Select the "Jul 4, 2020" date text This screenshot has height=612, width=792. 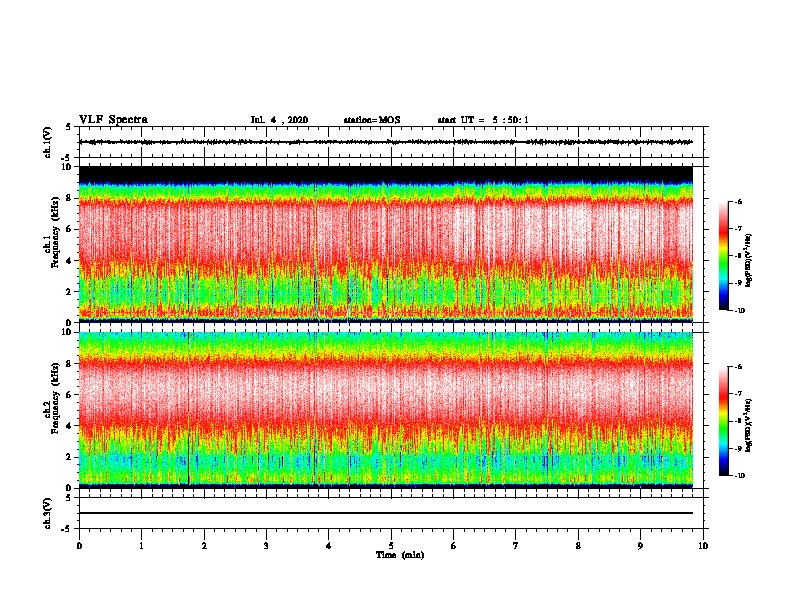tap(279, 120)
